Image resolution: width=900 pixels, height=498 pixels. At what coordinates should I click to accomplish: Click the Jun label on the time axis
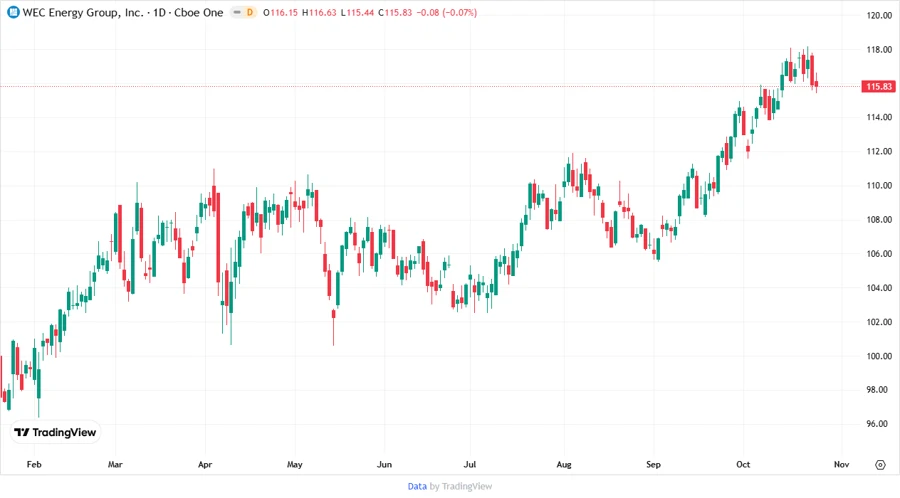(x=384, y=464)
